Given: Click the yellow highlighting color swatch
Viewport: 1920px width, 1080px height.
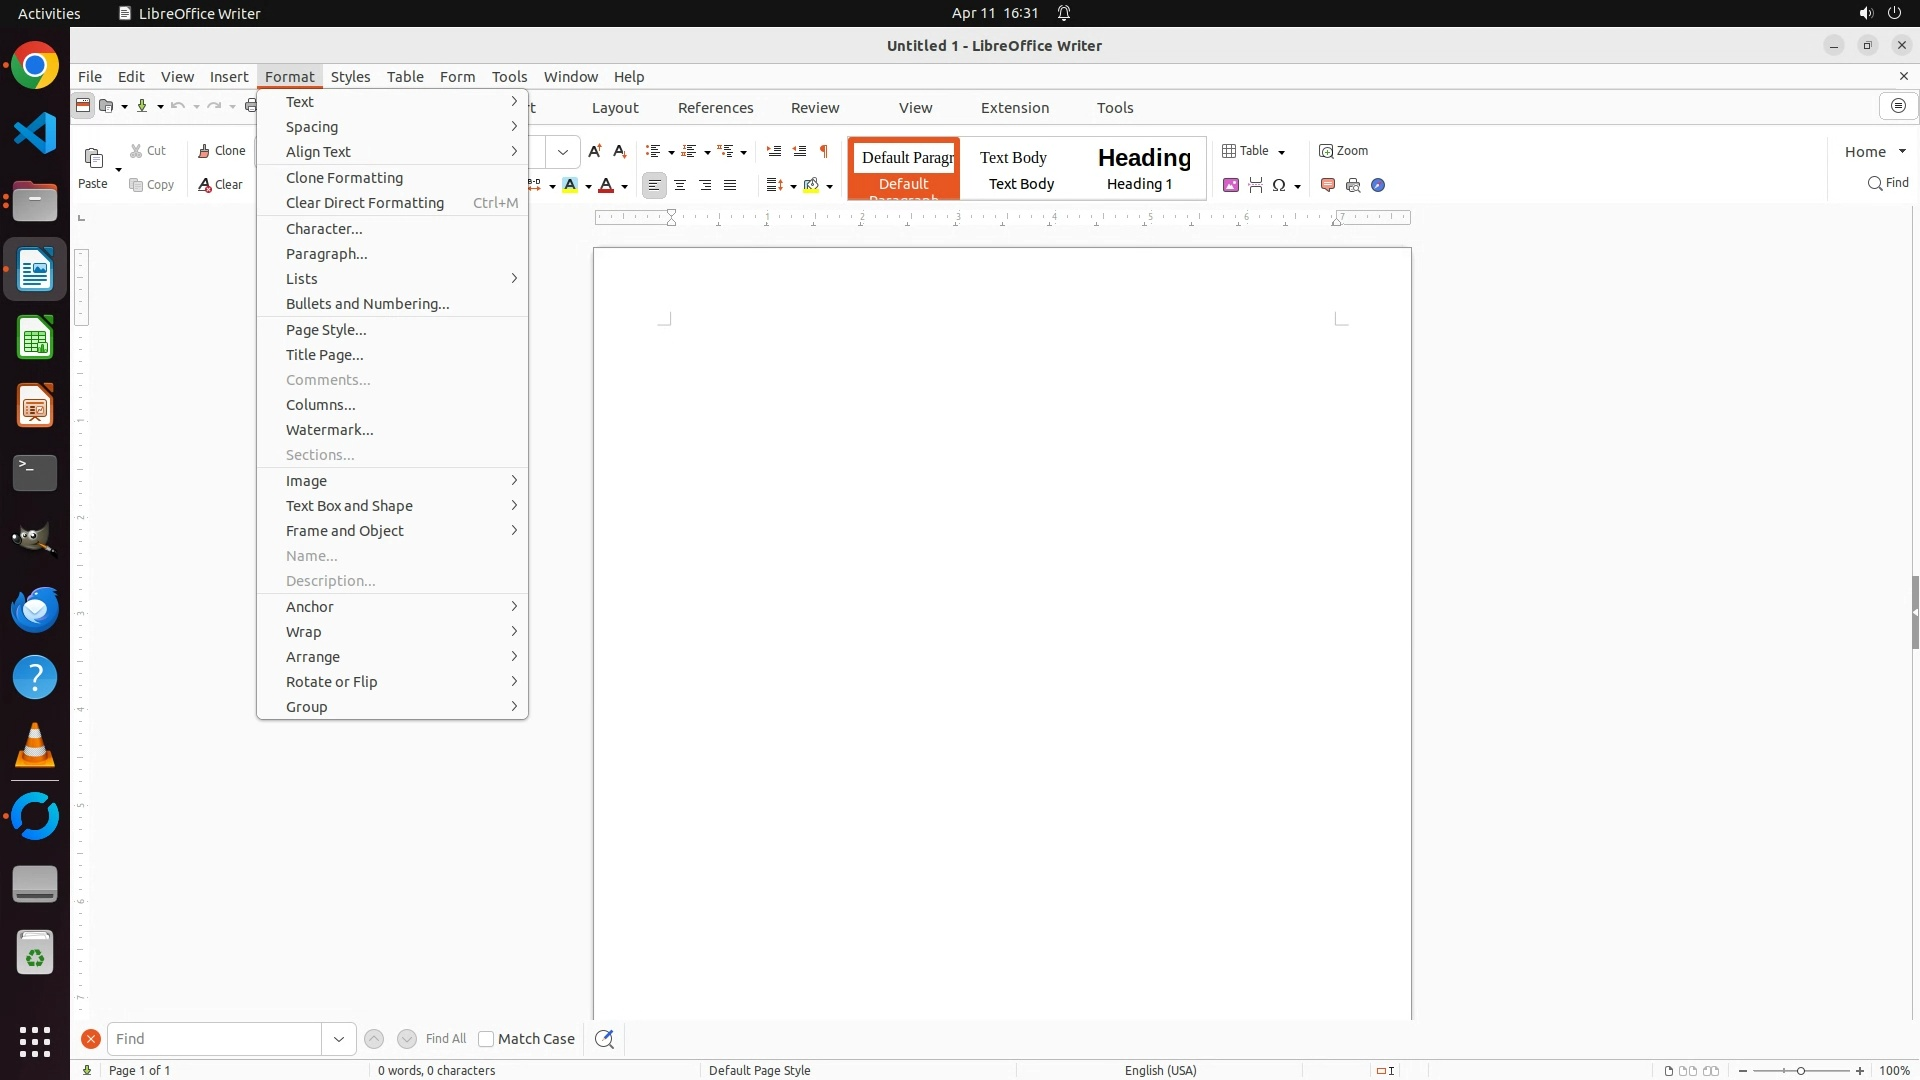Looking at the screenshot, I should click(x=570, y=185).
